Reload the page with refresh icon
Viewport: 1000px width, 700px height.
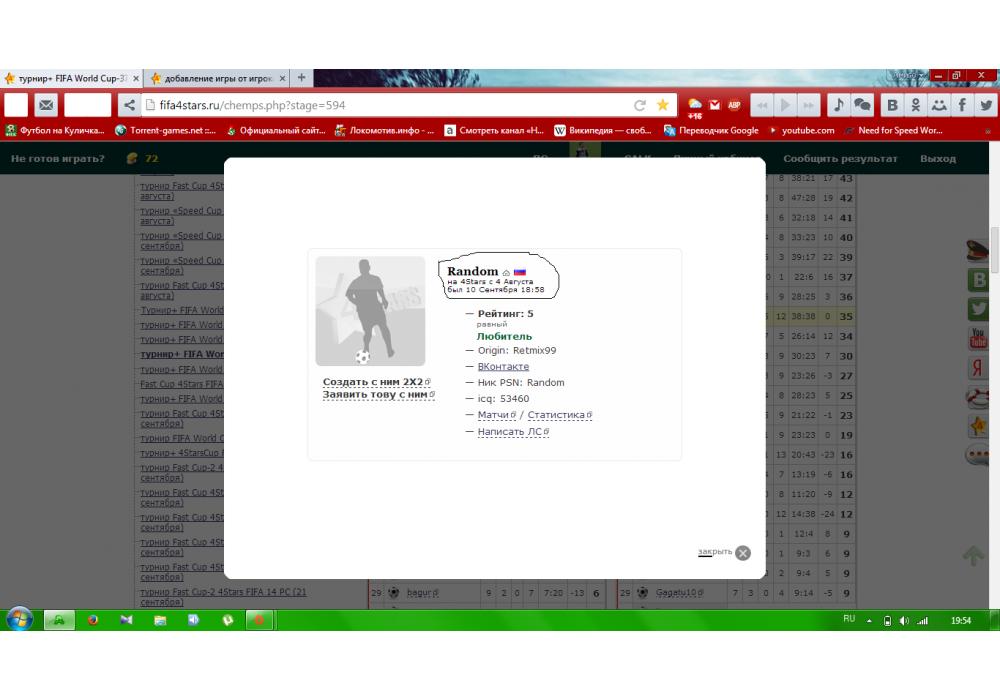click(640, 105)
